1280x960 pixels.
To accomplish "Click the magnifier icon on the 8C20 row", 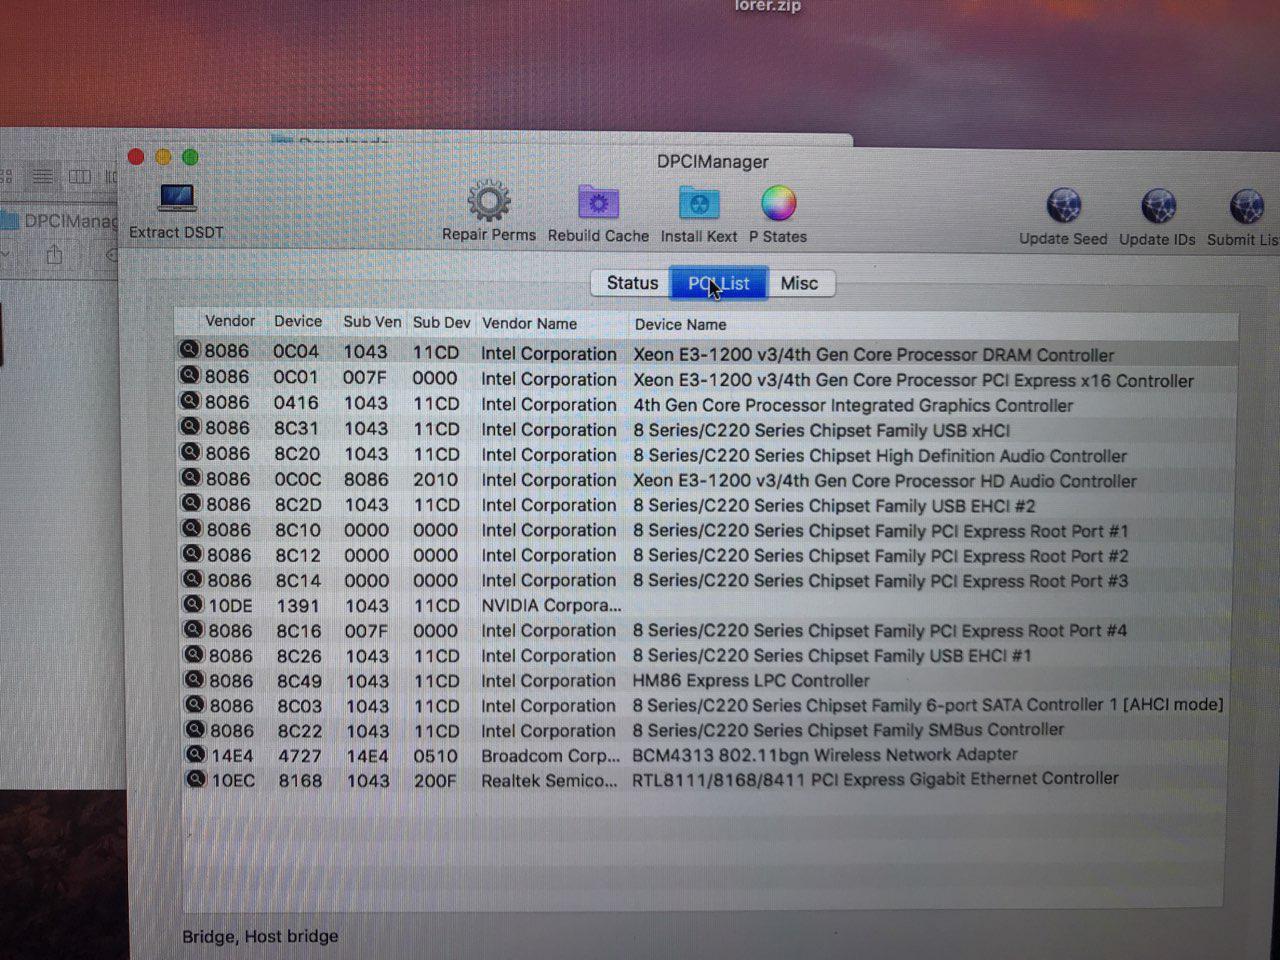I will tap(190, 452).
